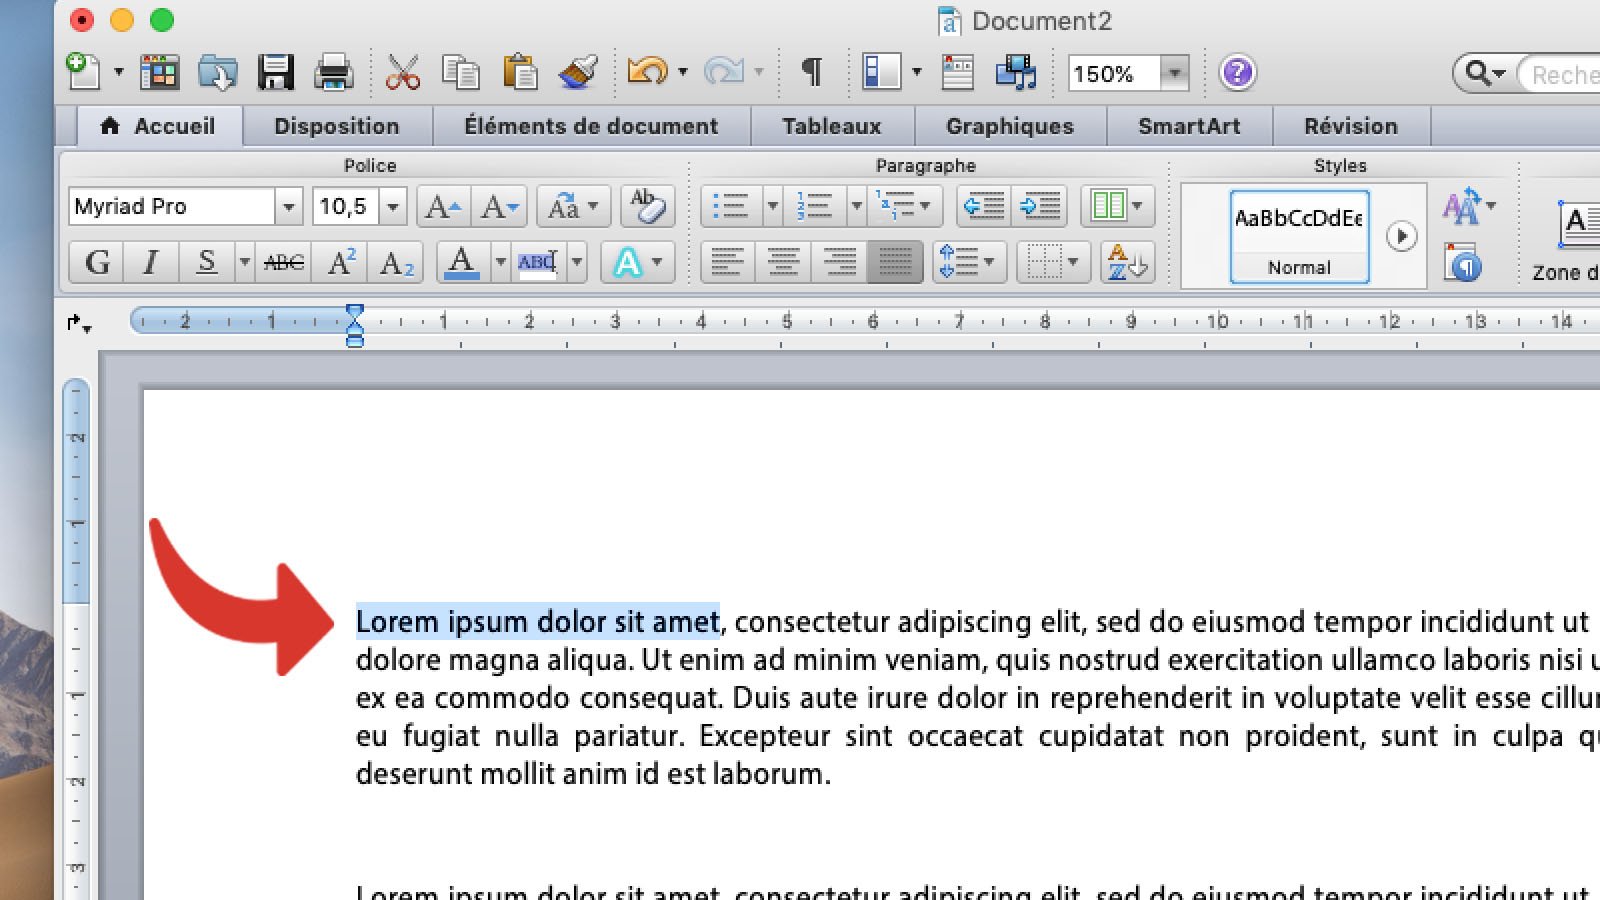Click the Grow Font icon
The image size is (1600, 900).
[x=440, y=207]
